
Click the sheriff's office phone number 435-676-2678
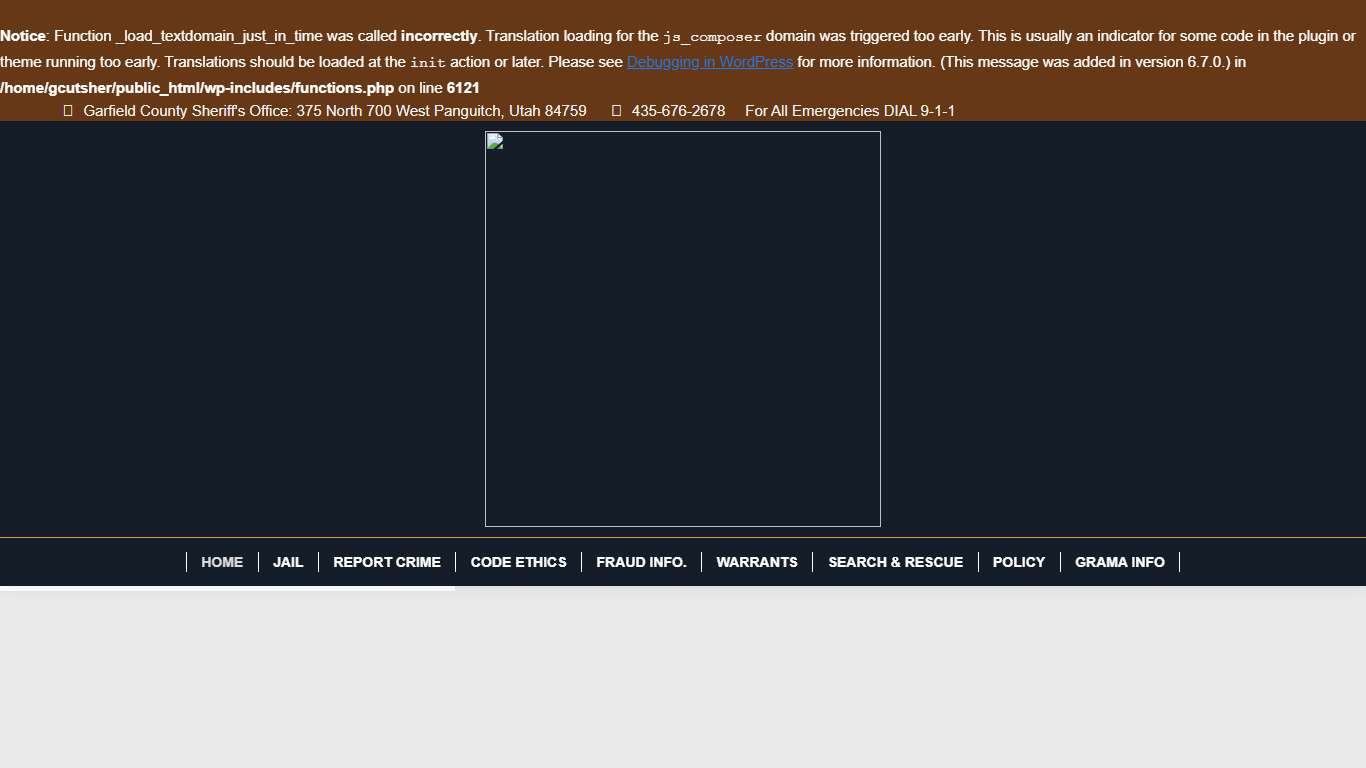pos(678,111)
